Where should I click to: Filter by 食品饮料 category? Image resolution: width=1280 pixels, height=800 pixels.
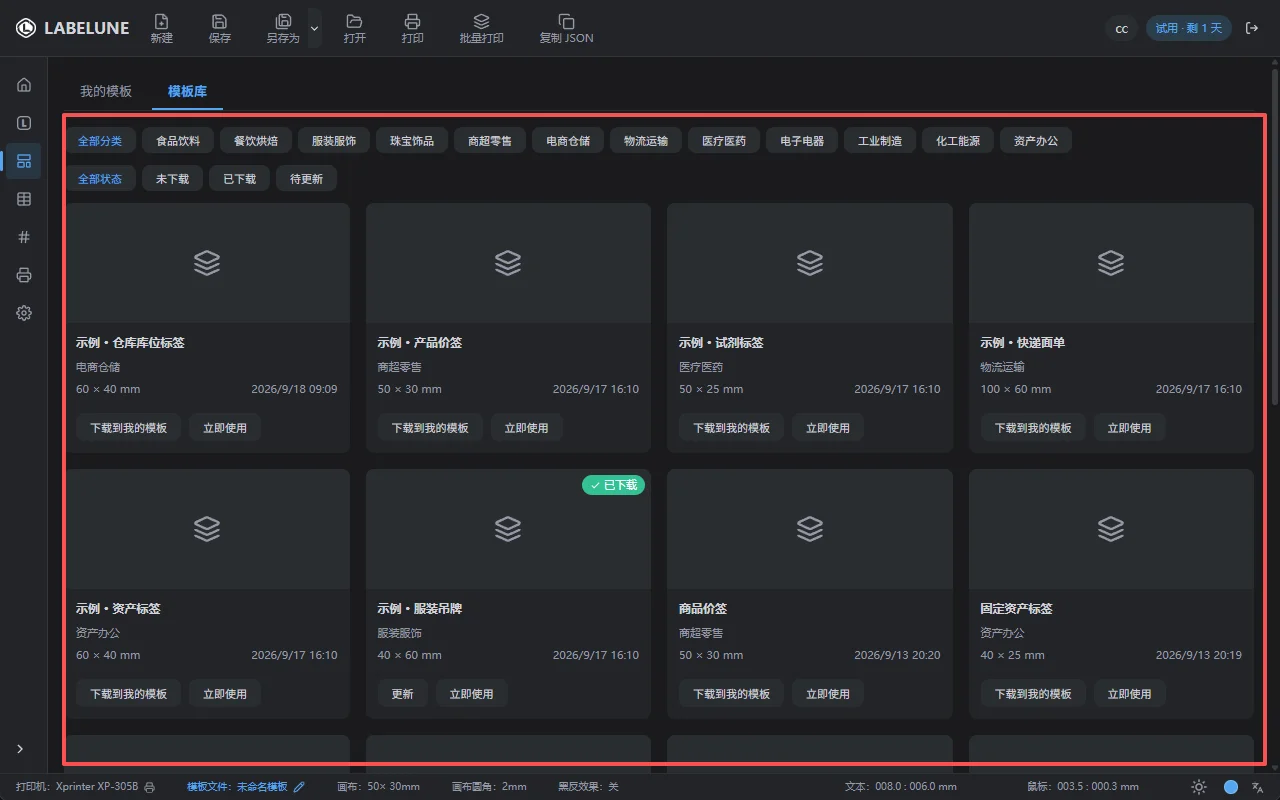coord(178,141)
